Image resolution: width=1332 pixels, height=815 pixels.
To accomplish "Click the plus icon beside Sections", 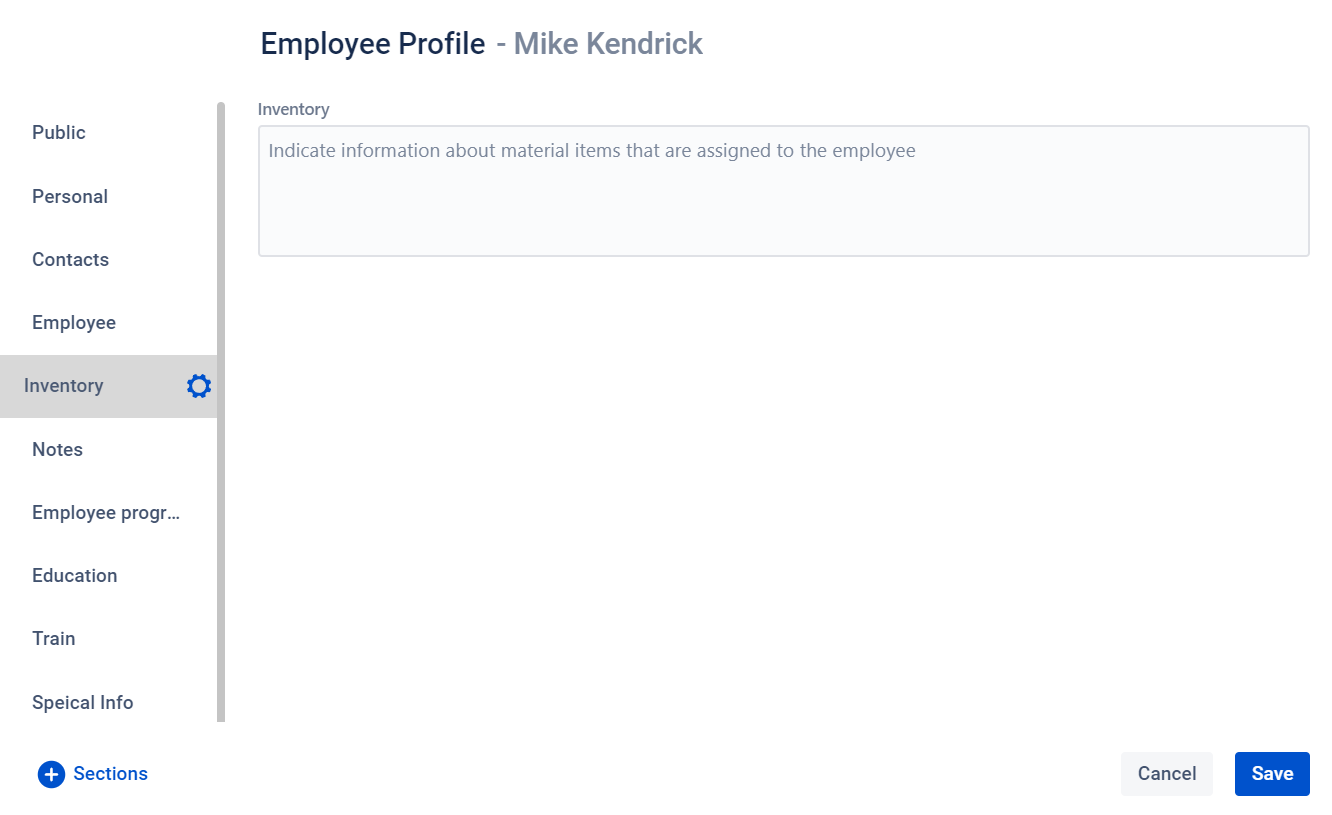I will tap(51, 774).
